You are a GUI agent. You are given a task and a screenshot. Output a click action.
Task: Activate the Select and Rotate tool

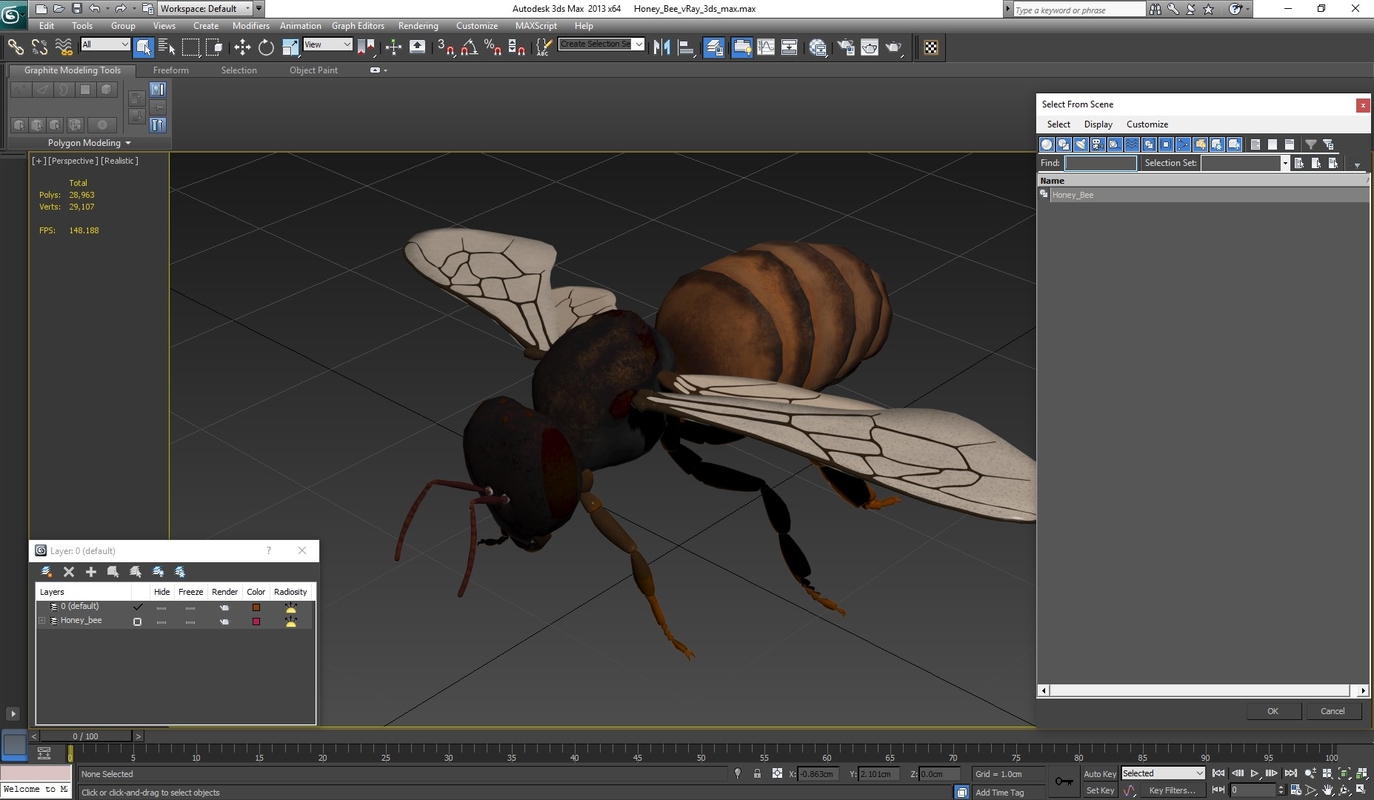point(265,46)
